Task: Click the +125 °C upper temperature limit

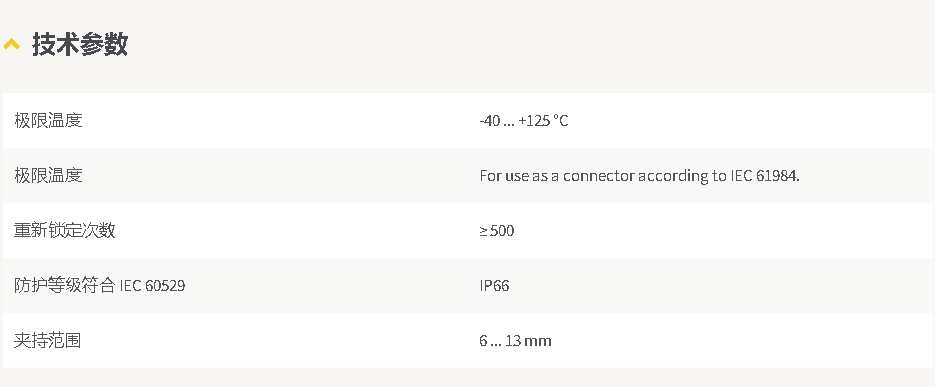Action: pyautogui.click(x=543, y=120)
